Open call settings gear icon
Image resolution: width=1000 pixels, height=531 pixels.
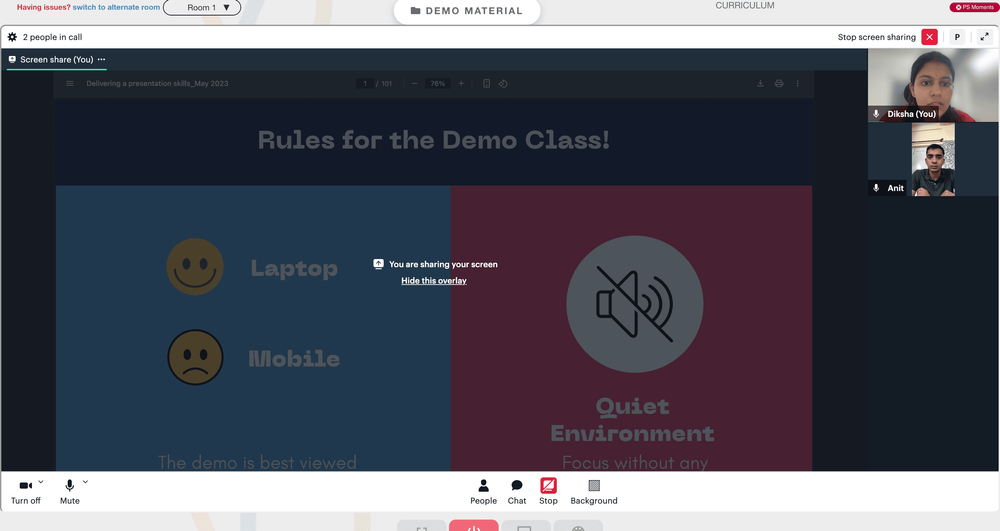click(x=12, y=37)
